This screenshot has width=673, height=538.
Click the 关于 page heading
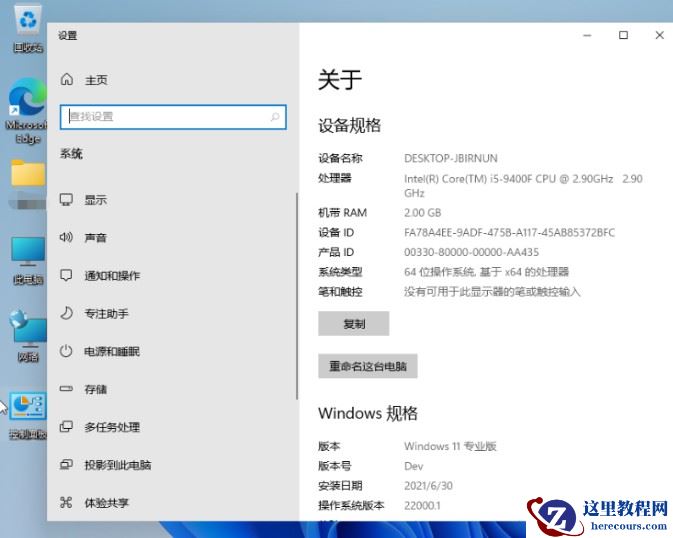(x=340, y=80)
